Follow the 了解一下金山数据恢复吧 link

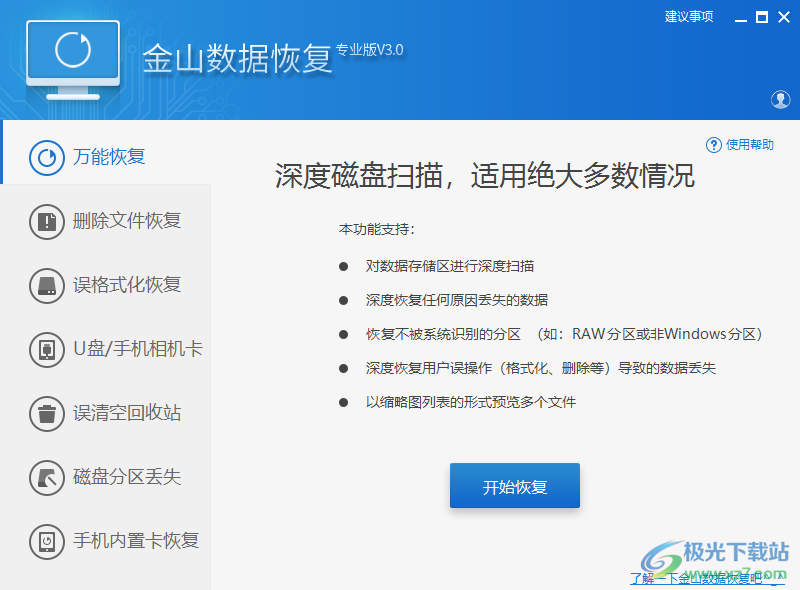707,578
